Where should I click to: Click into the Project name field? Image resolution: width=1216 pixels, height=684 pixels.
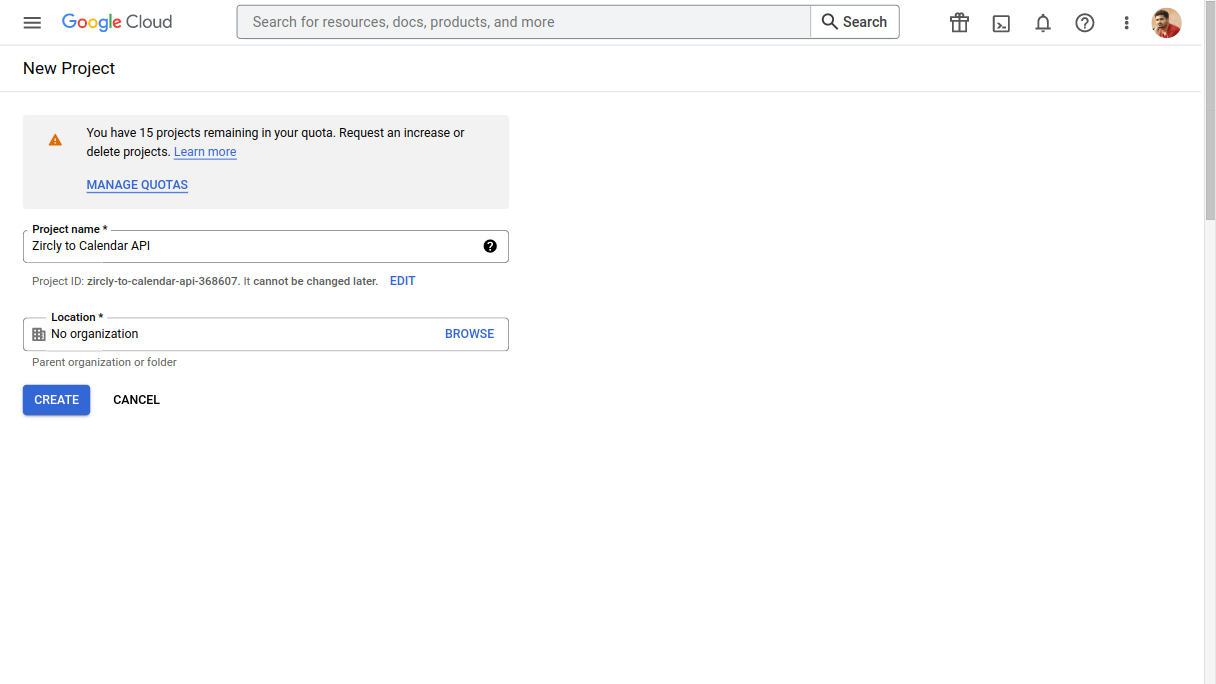250,246
